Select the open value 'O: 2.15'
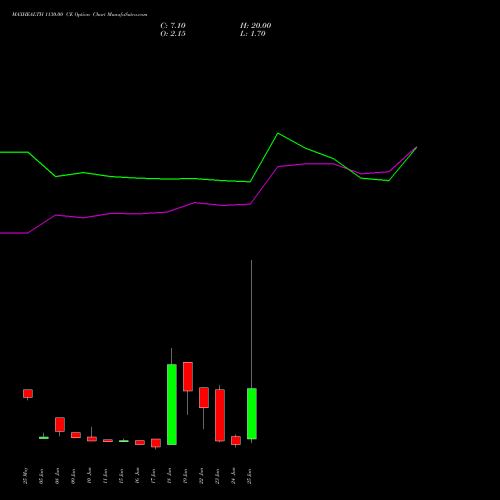The height and width of the screenshot is (500, 500). tap(173, 34)
